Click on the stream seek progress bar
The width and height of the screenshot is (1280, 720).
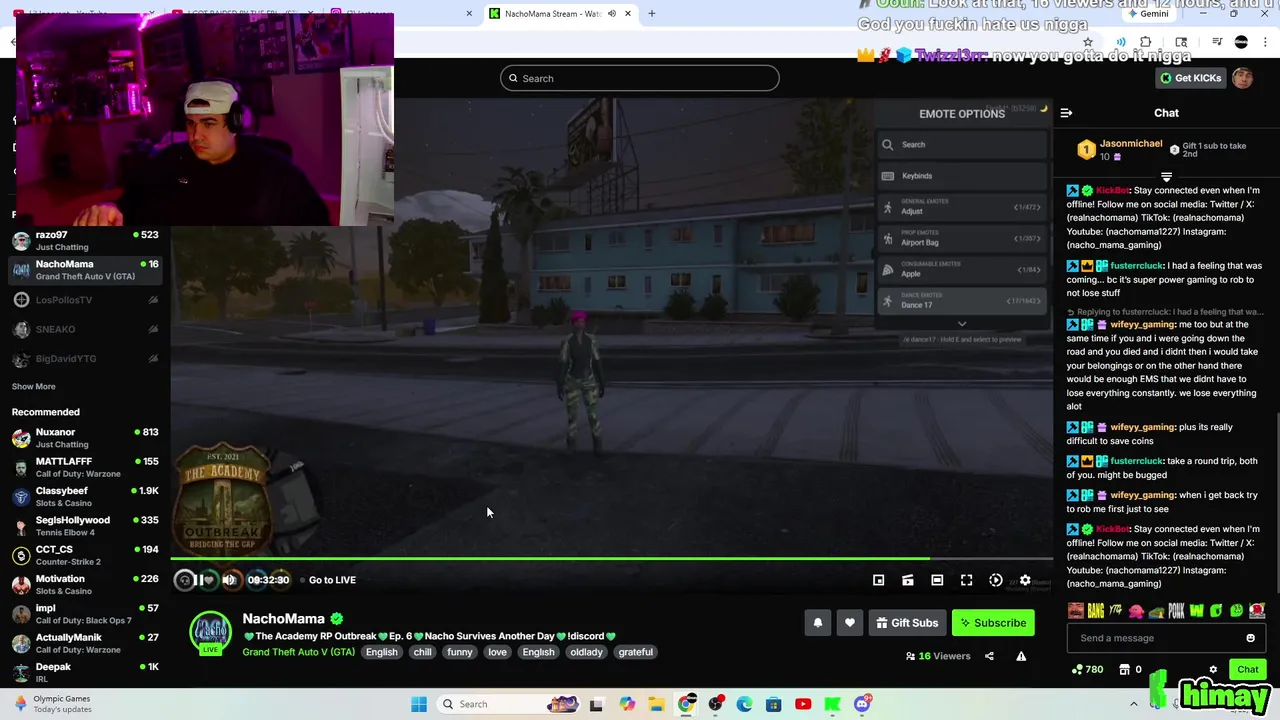coord(611,559)
